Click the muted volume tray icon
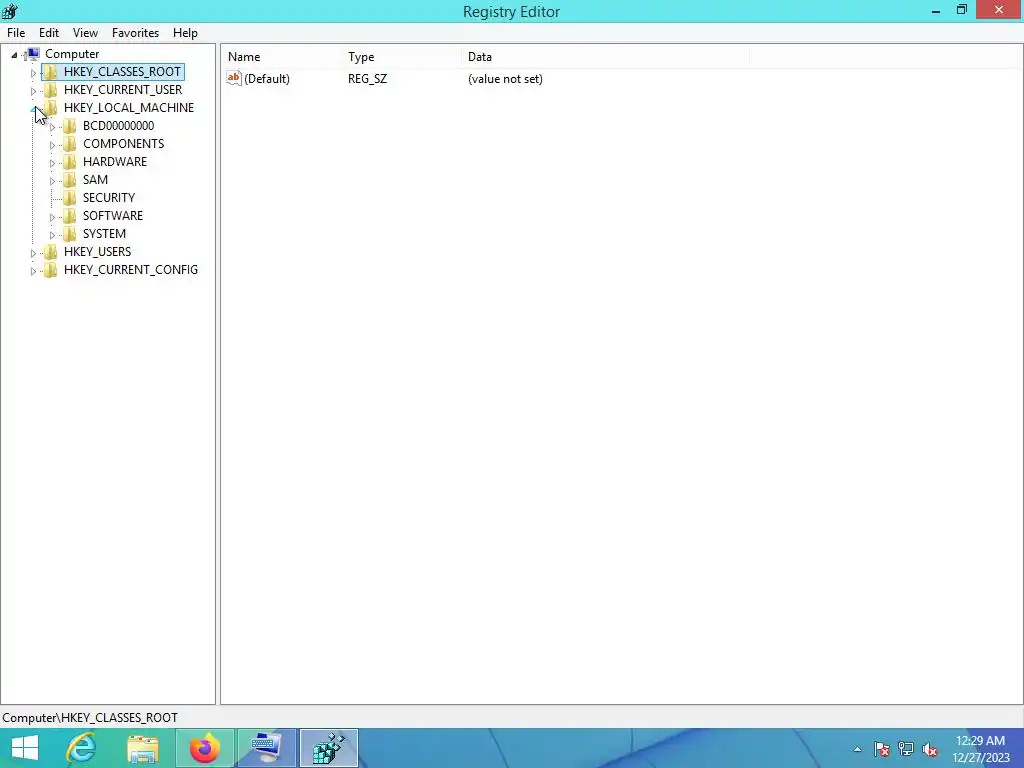Viewport: 1024px width, 768px height. click(930, 749)
